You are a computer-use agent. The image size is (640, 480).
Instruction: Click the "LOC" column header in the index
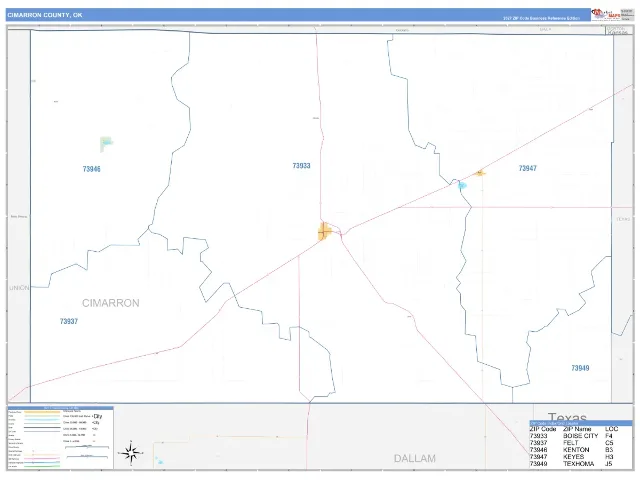[x=611, y=429]
